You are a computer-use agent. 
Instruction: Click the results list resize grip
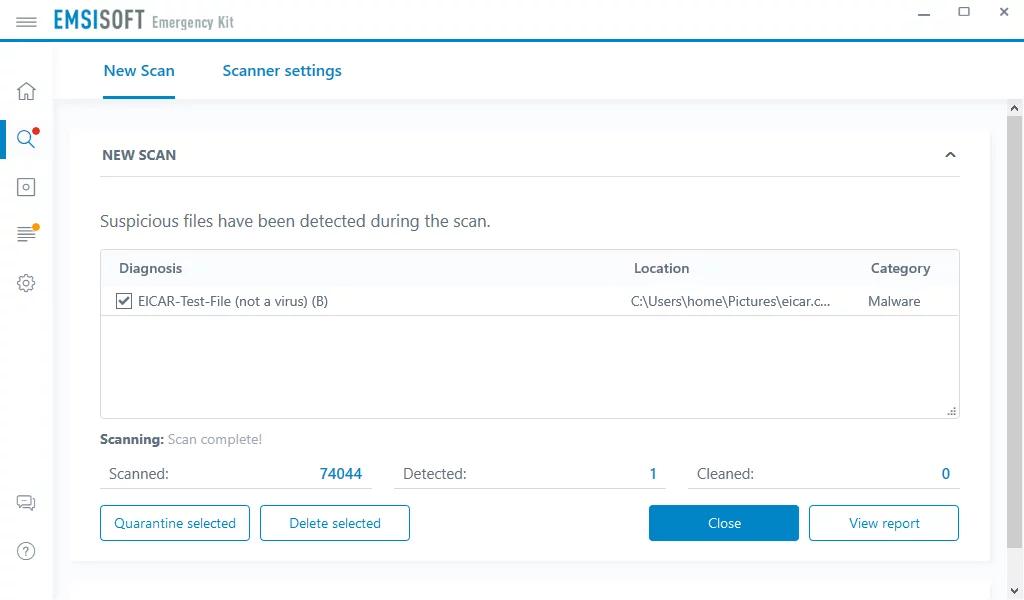(952, 411)
